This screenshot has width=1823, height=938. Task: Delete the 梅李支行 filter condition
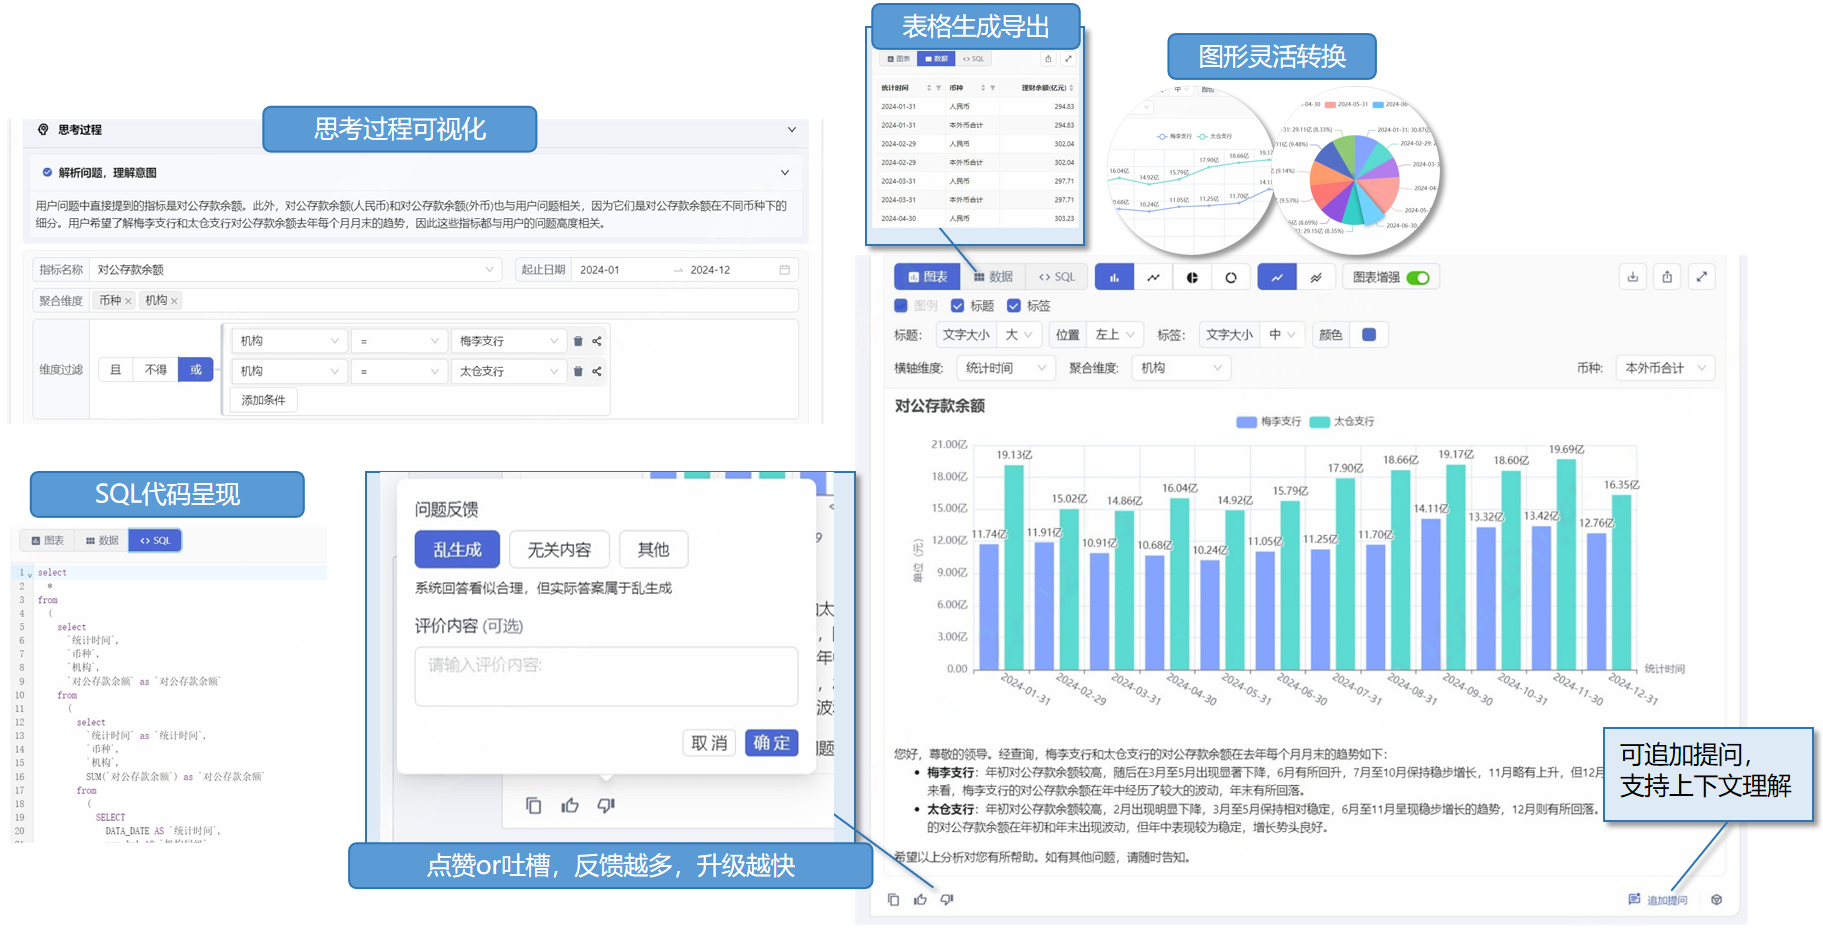[x=578, y=342]
